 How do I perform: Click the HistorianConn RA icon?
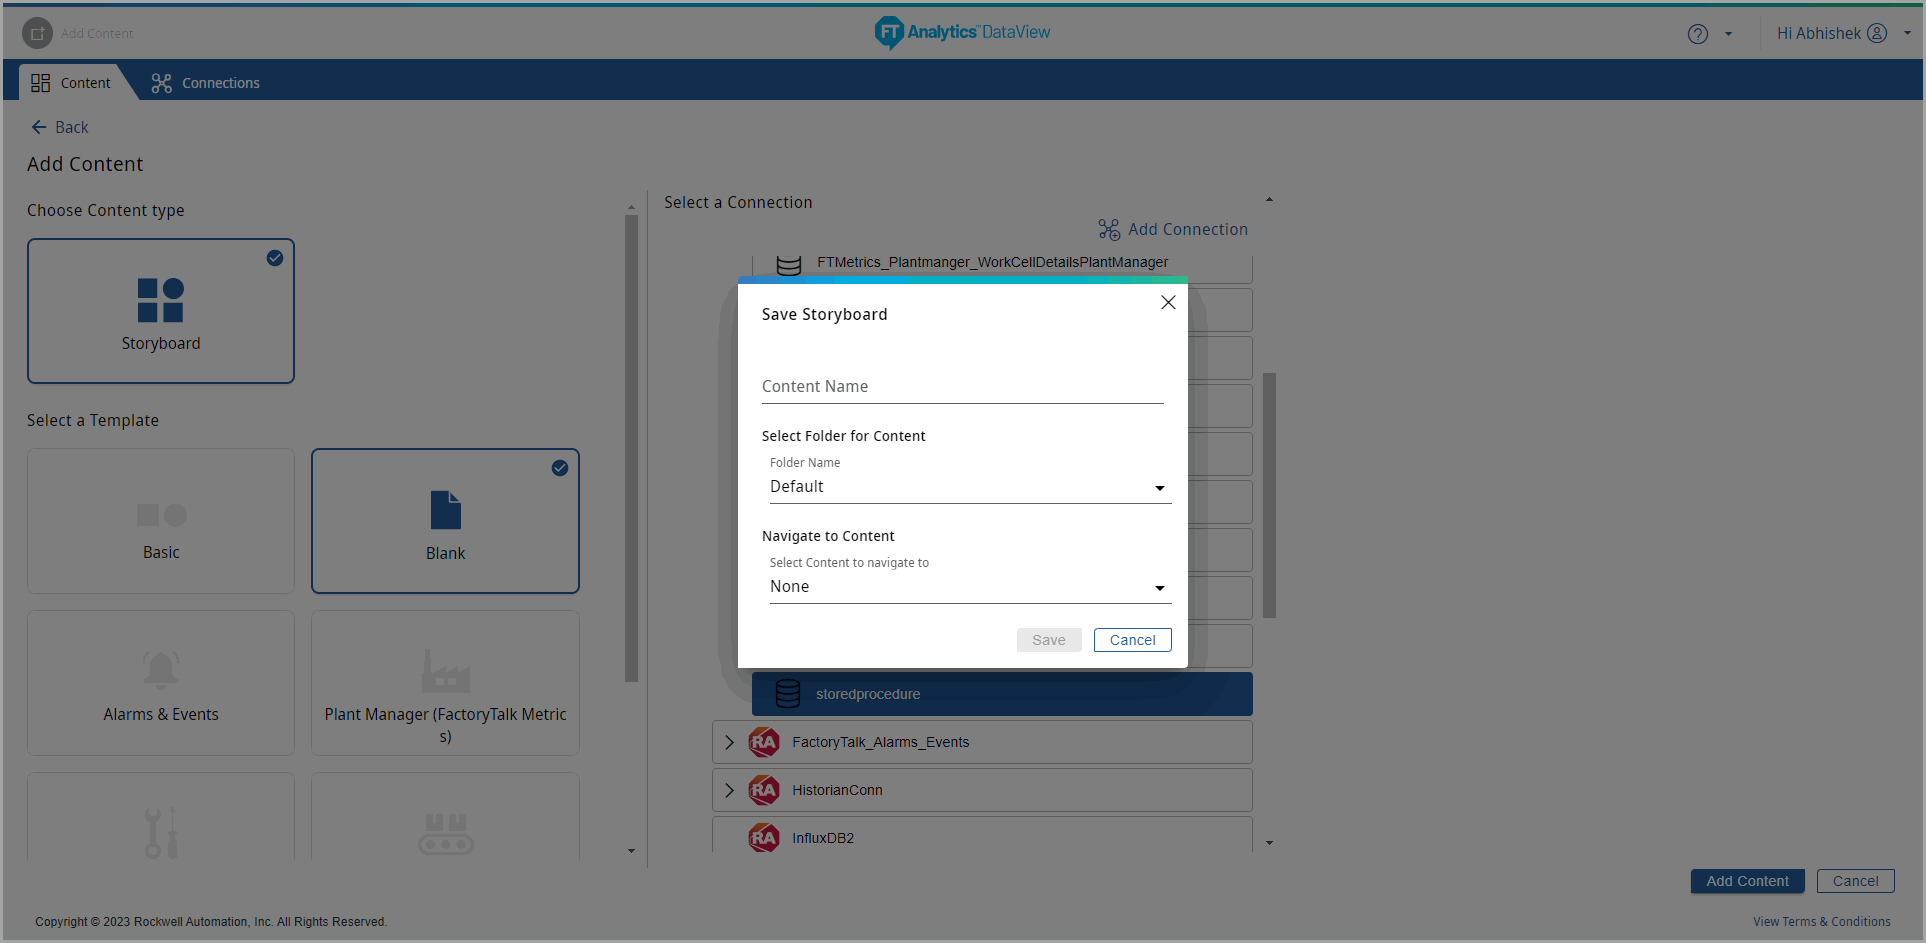coord(764,790)
